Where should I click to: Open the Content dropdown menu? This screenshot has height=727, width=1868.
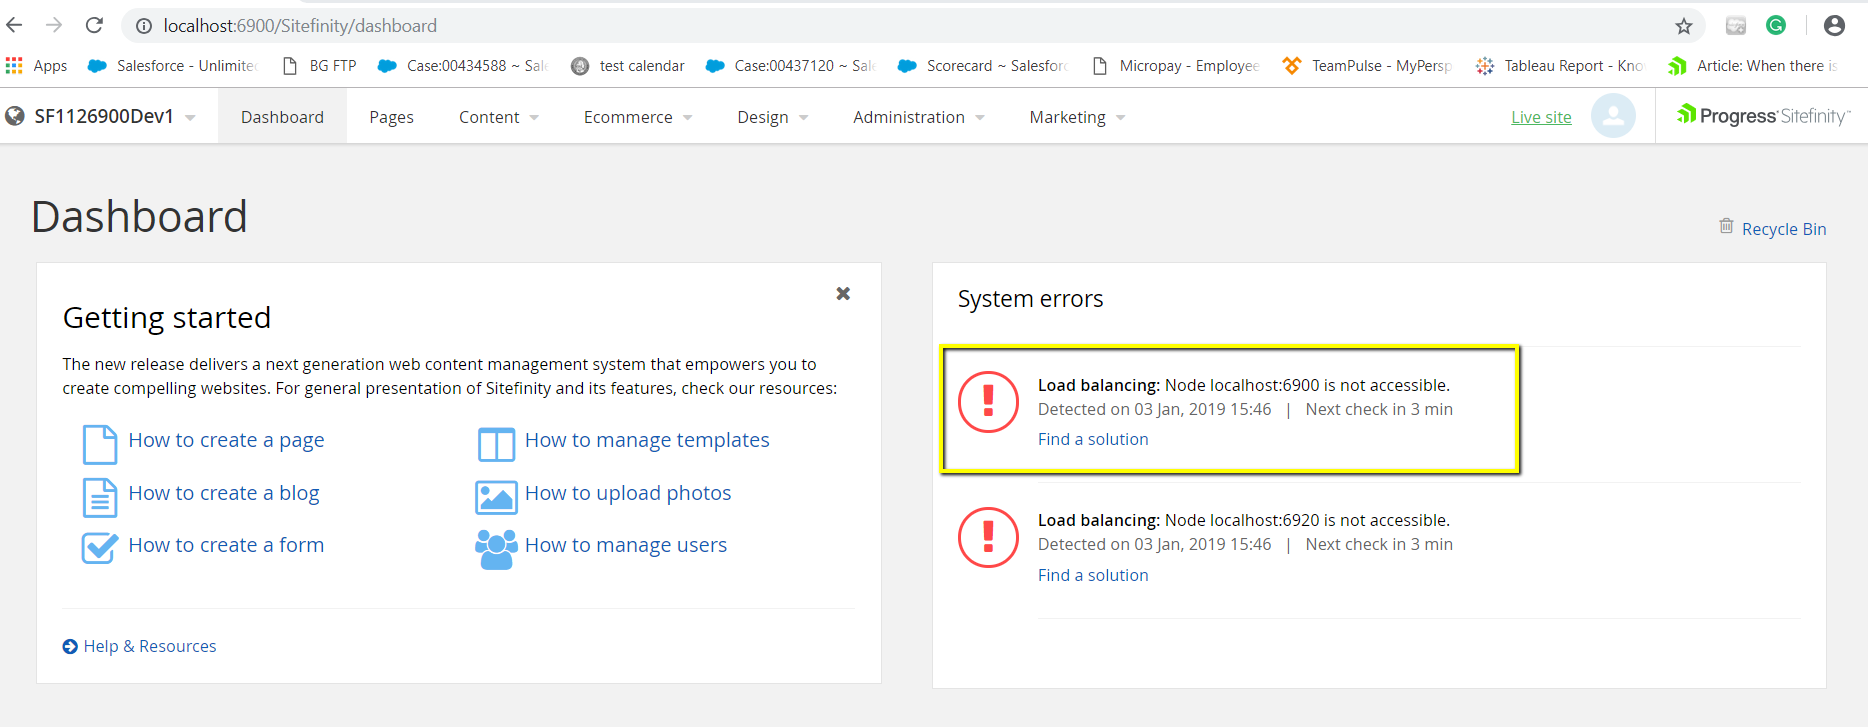[499, 117]
